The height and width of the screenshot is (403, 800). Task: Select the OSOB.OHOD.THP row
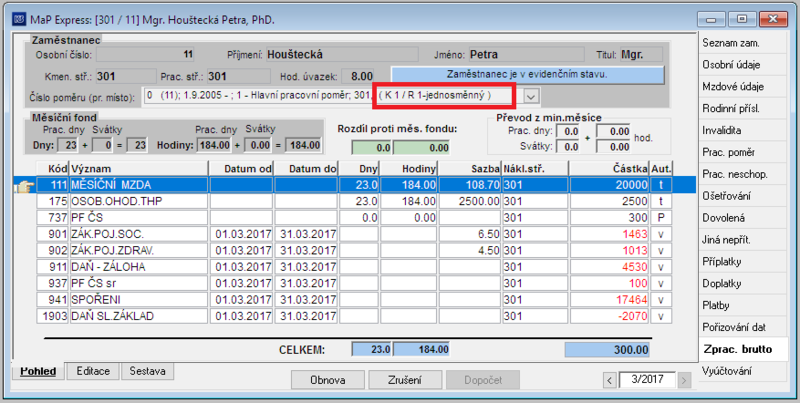pyautogui.click(x=354, y=202)
